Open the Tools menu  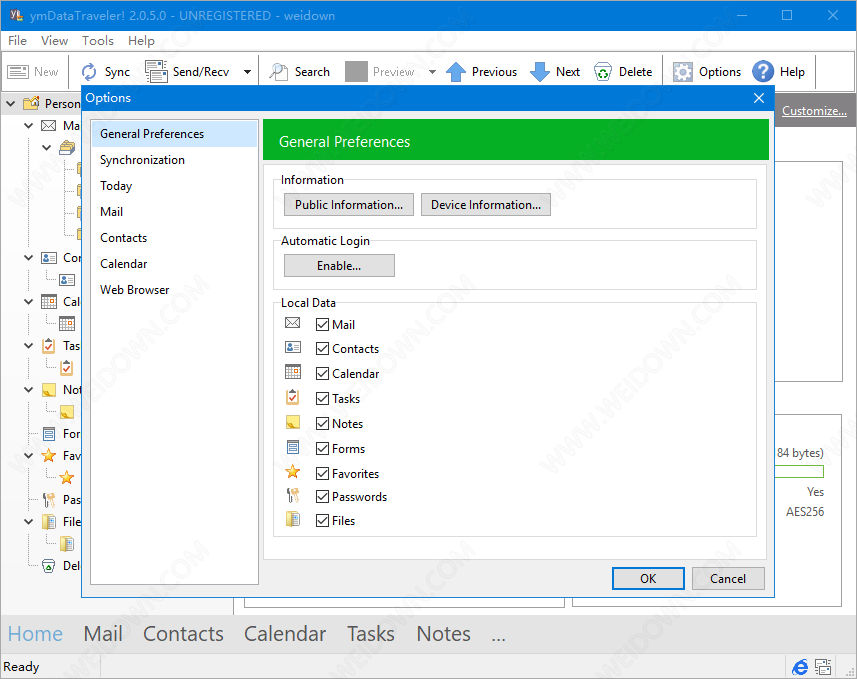tap(98, 40)
